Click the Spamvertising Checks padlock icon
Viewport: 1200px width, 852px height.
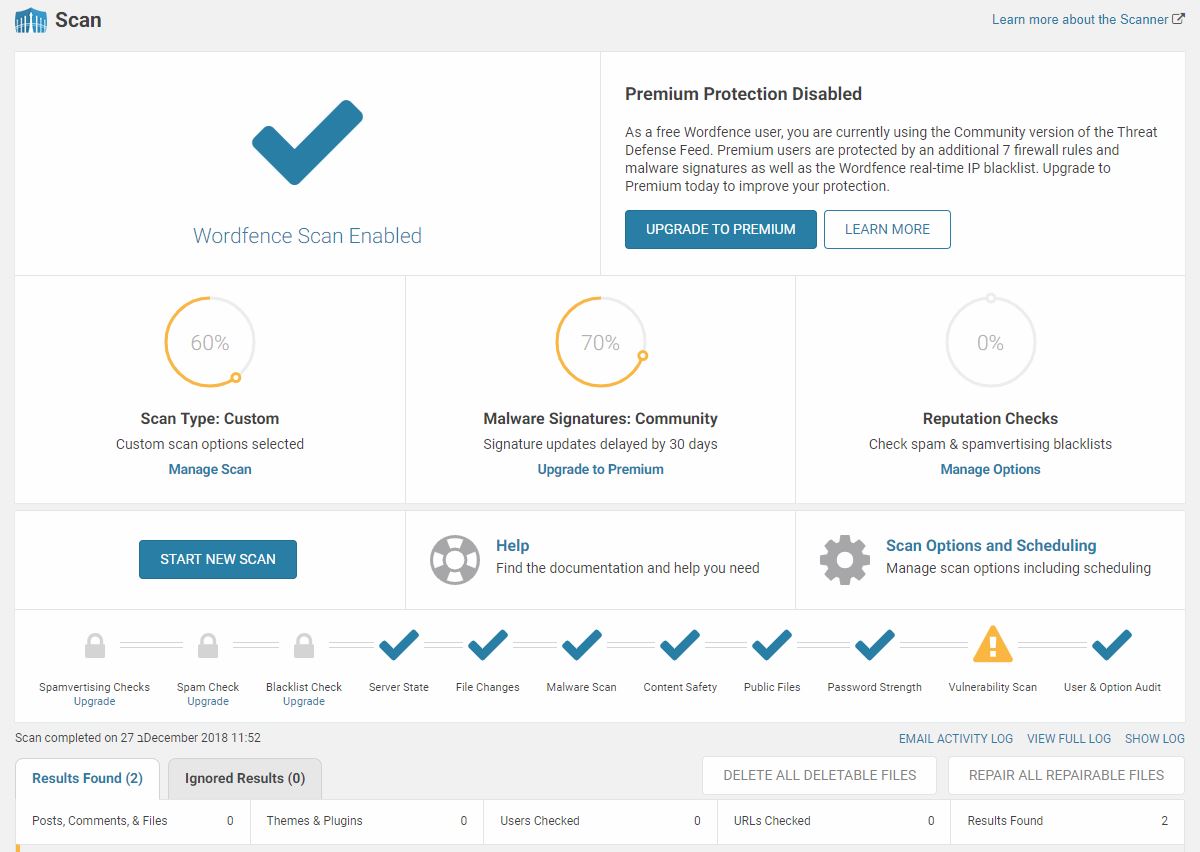coord(95,645)
